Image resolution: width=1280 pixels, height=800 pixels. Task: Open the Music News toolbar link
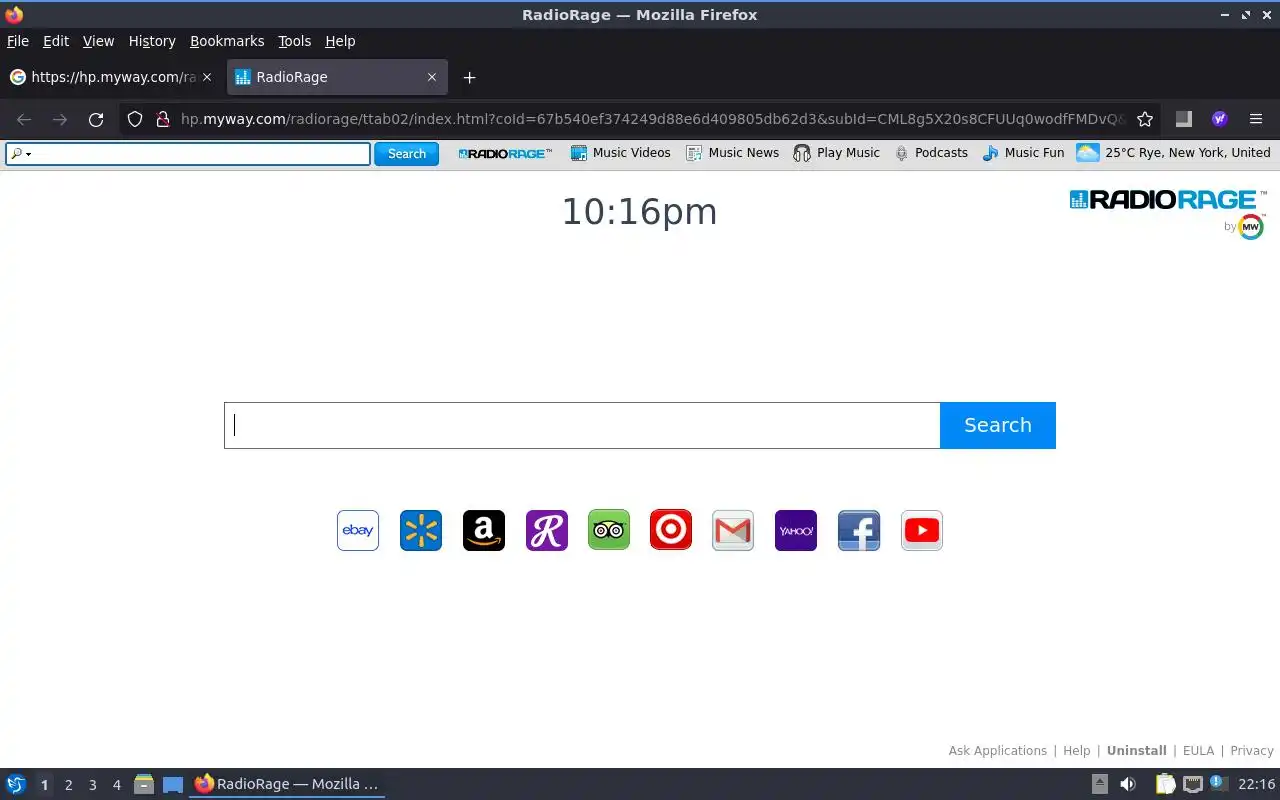(733, 153)
